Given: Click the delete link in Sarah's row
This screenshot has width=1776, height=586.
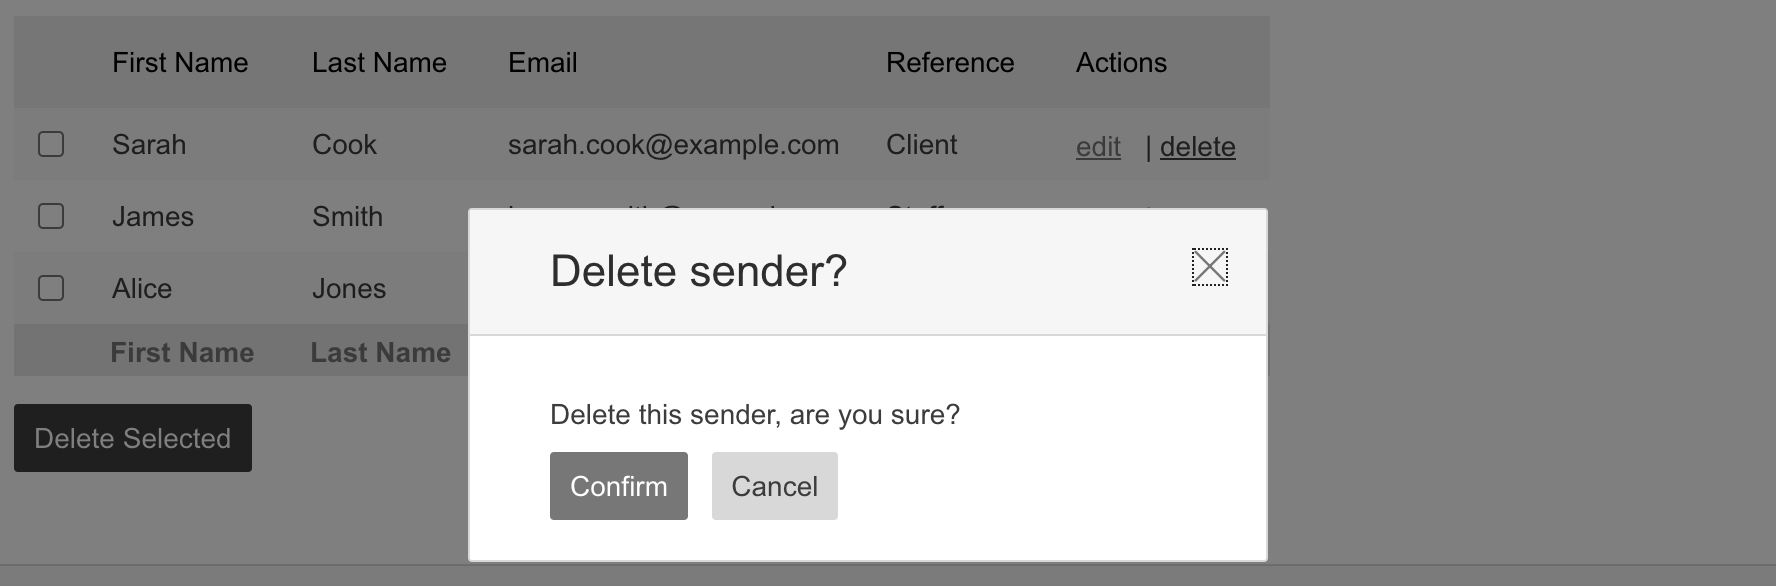Looking at the screenshot, I should [x=1197, y=147].
